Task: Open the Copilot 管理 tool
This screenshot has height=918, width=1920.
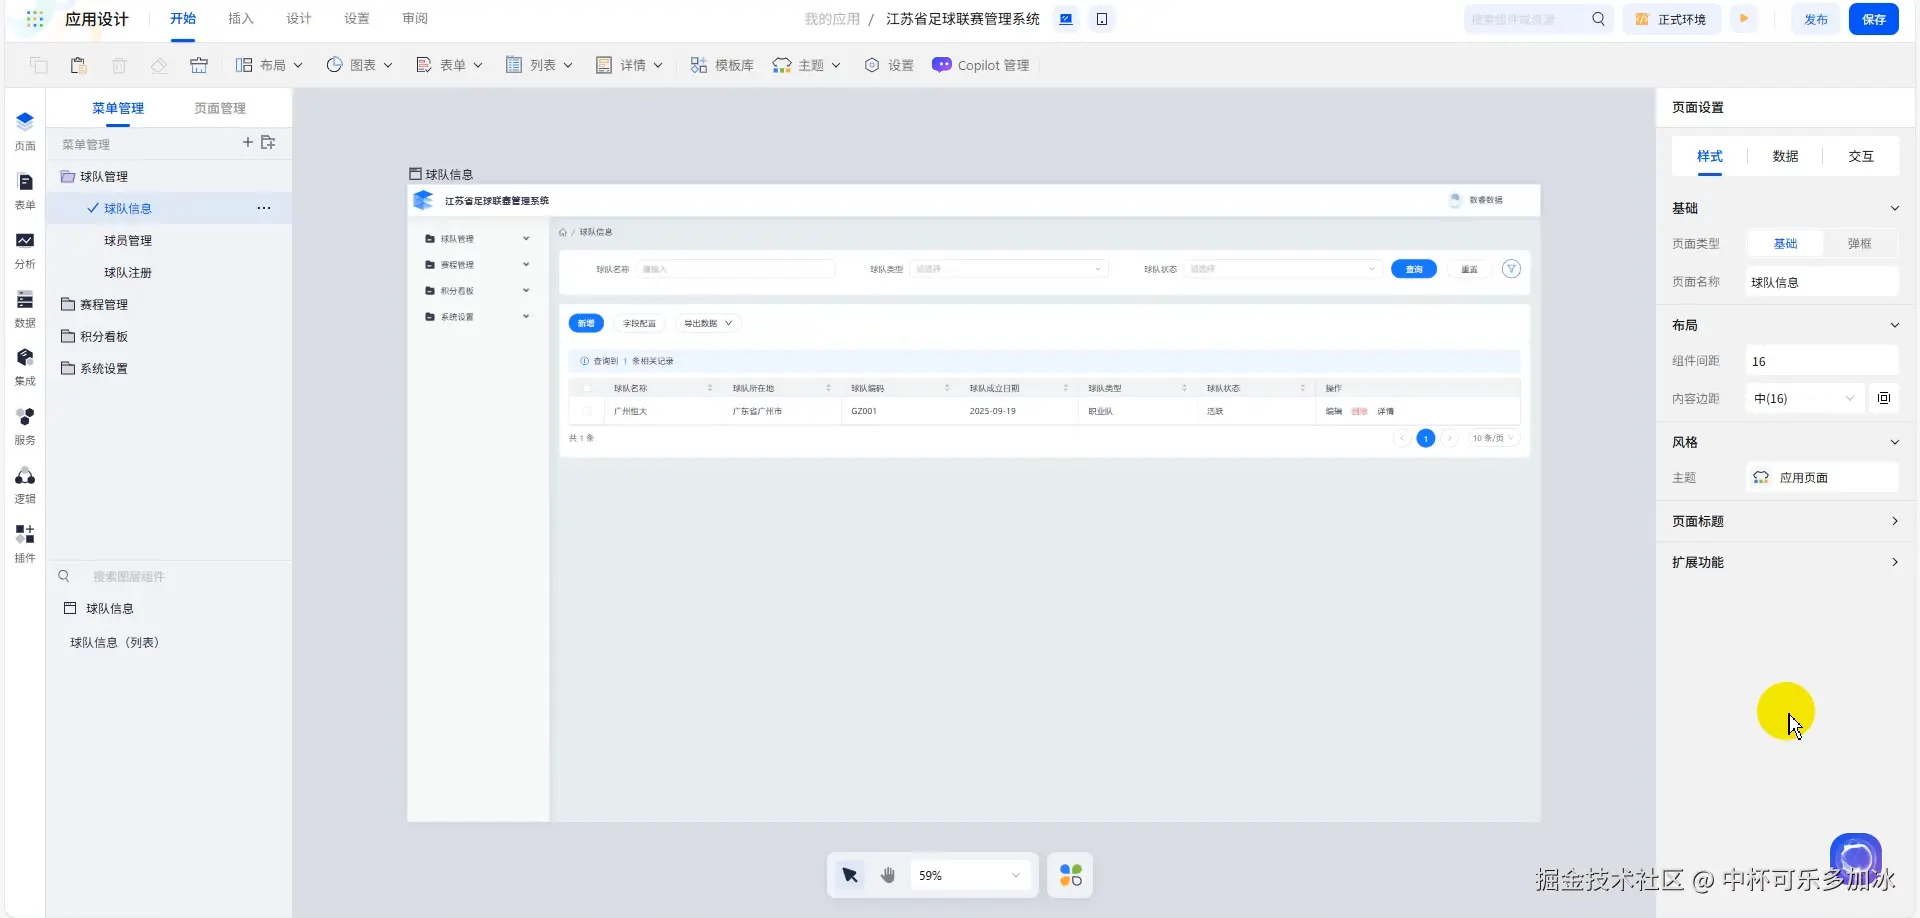Action: [980, 65]
